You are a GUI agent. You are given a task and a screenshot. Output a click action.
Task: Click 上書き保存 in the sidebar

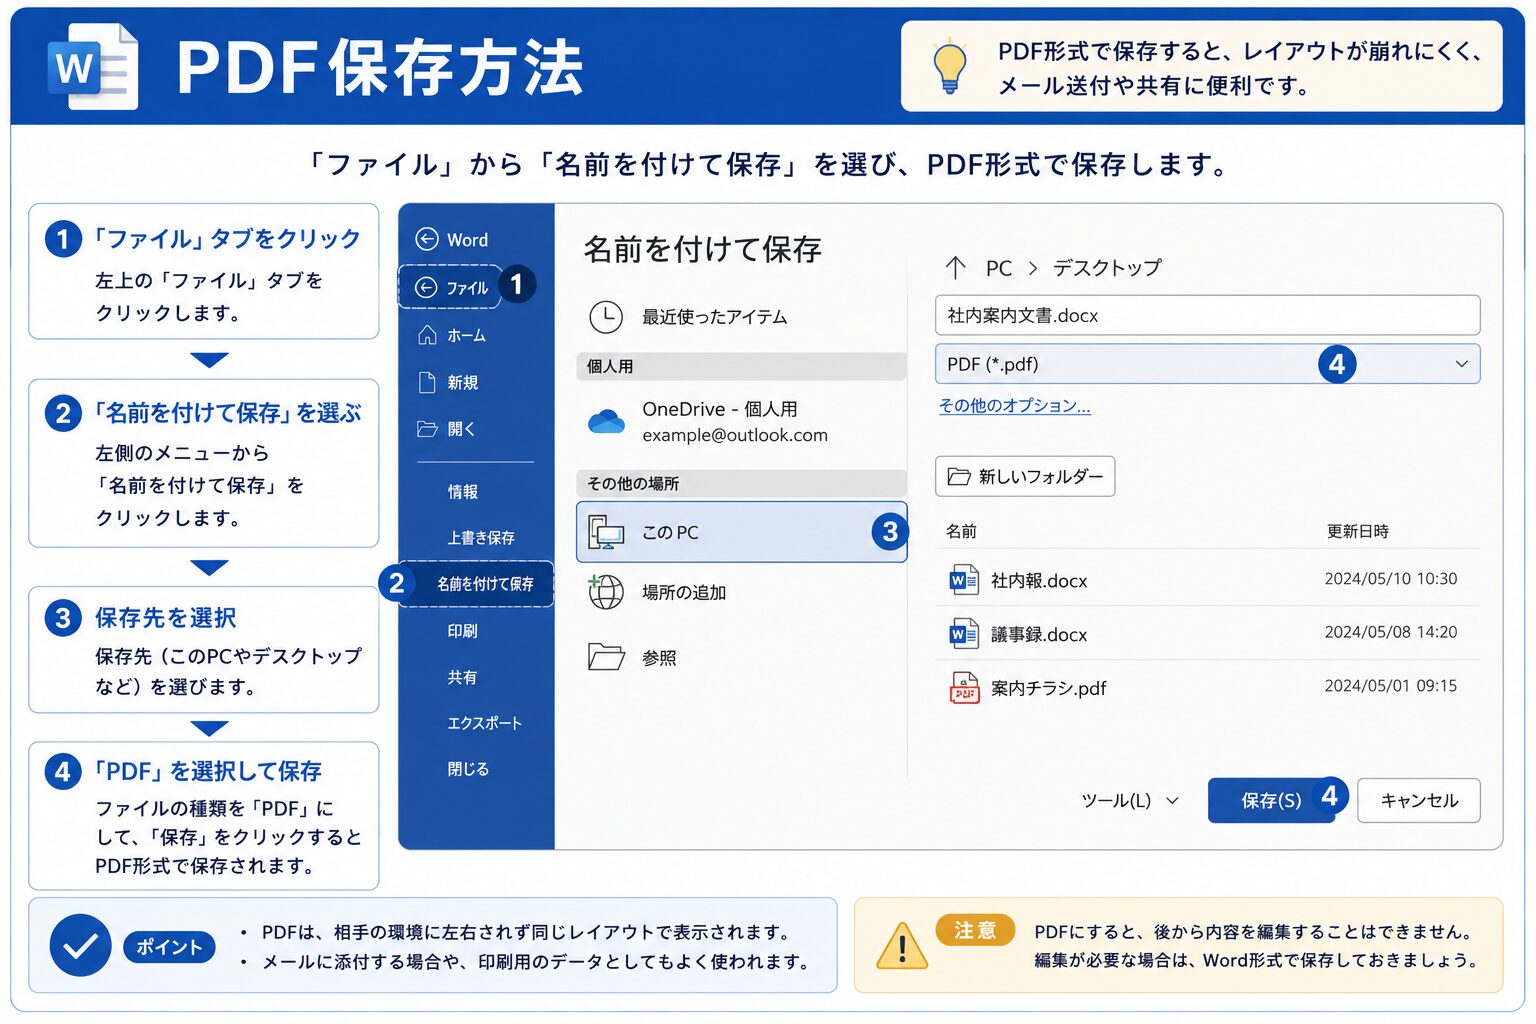pos(481,537)
